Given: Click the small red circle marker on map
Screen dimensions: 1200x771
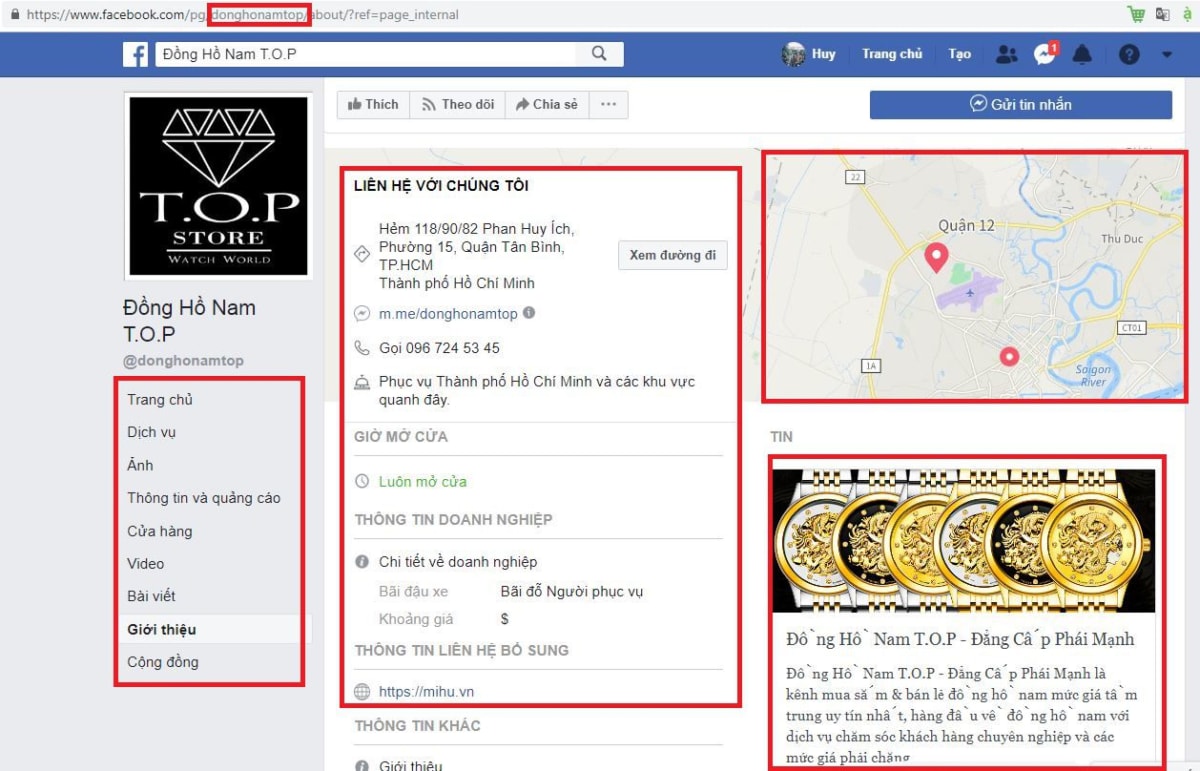Looking at the screenshot, I should (x=1009, y=356).
